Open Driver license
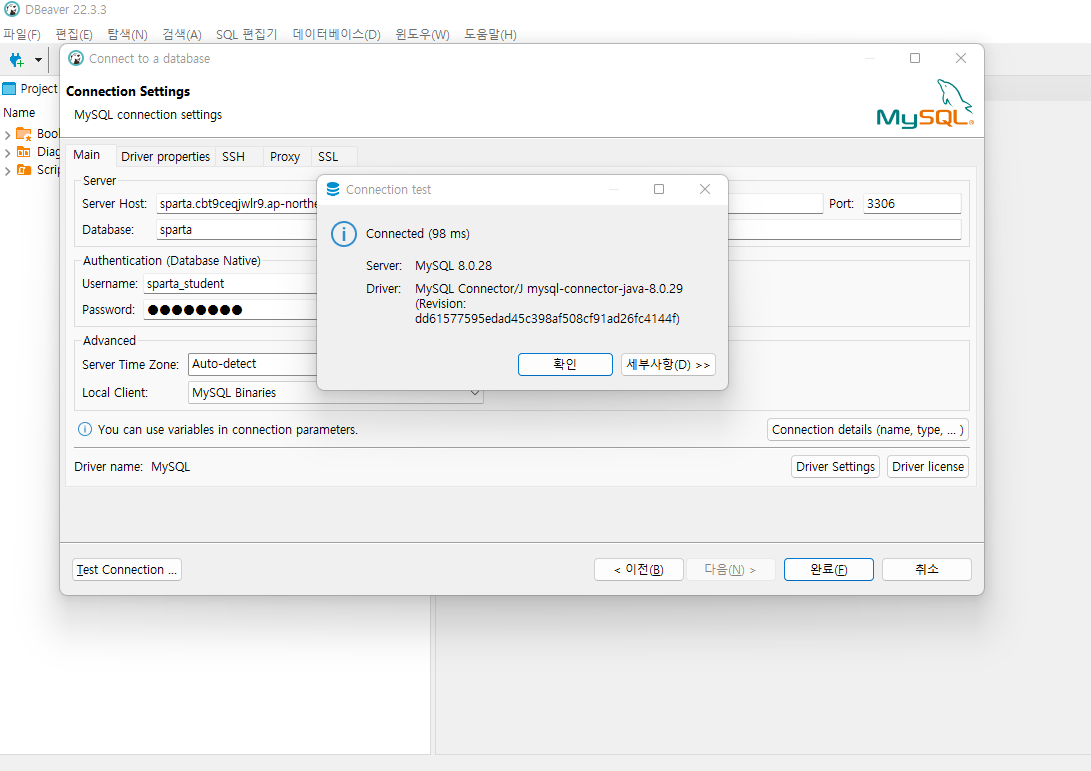Viewport: 1091px width, 771px height. [x=928, y=467]
